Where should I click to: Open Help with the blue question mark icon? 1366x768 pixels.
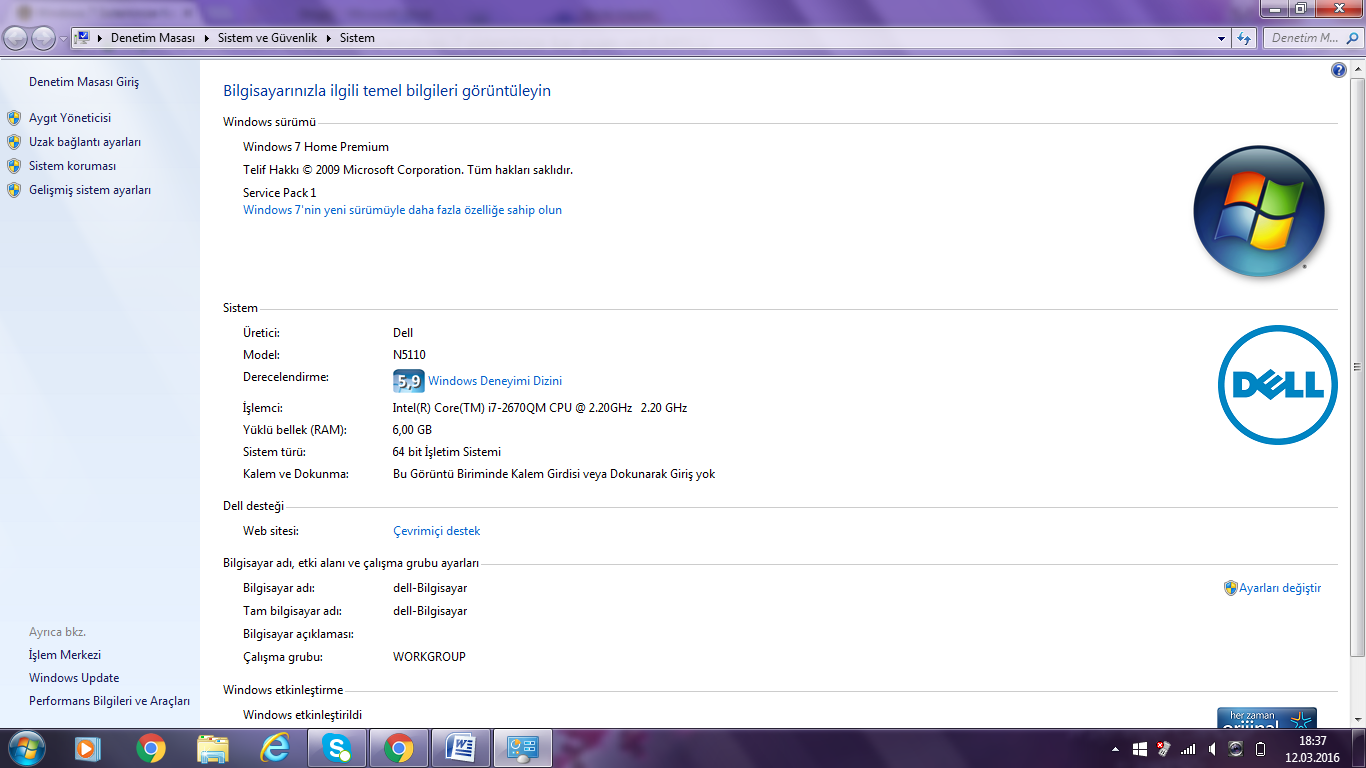tap(1339, 70)
